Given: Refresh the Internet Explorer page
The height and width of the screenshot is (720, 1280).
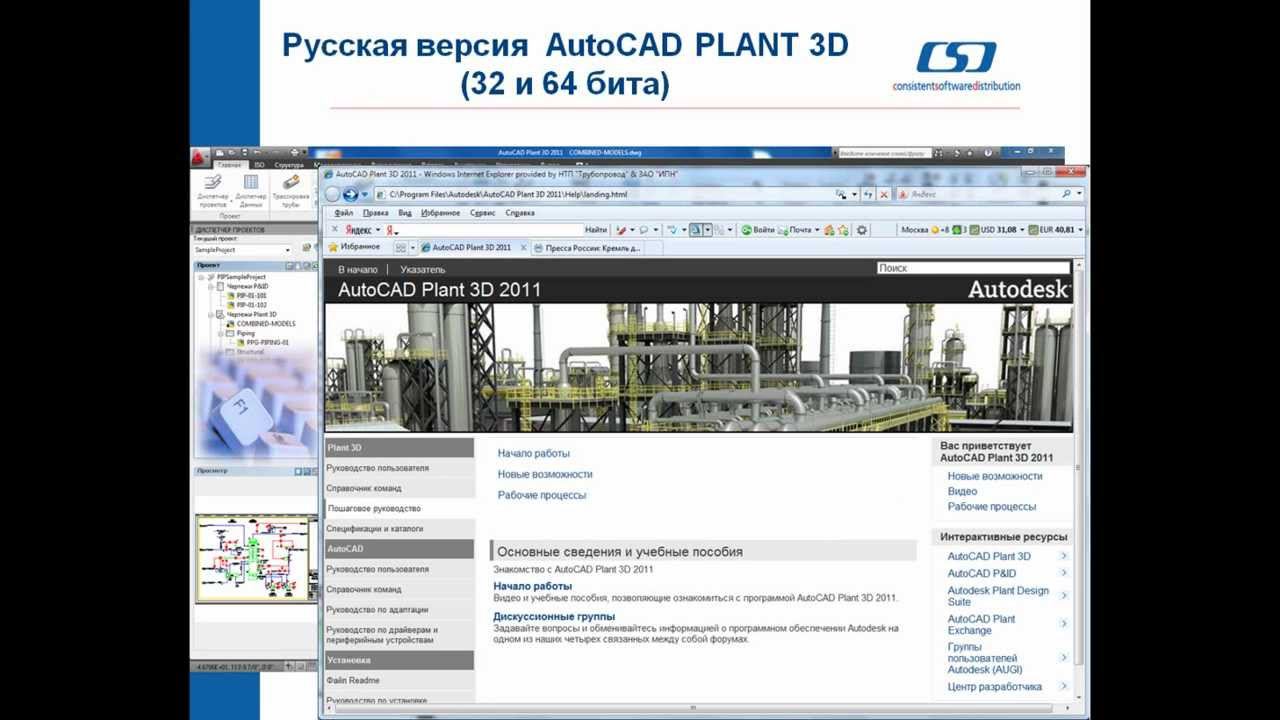Looking at the screenshot, I should (868, 194).
